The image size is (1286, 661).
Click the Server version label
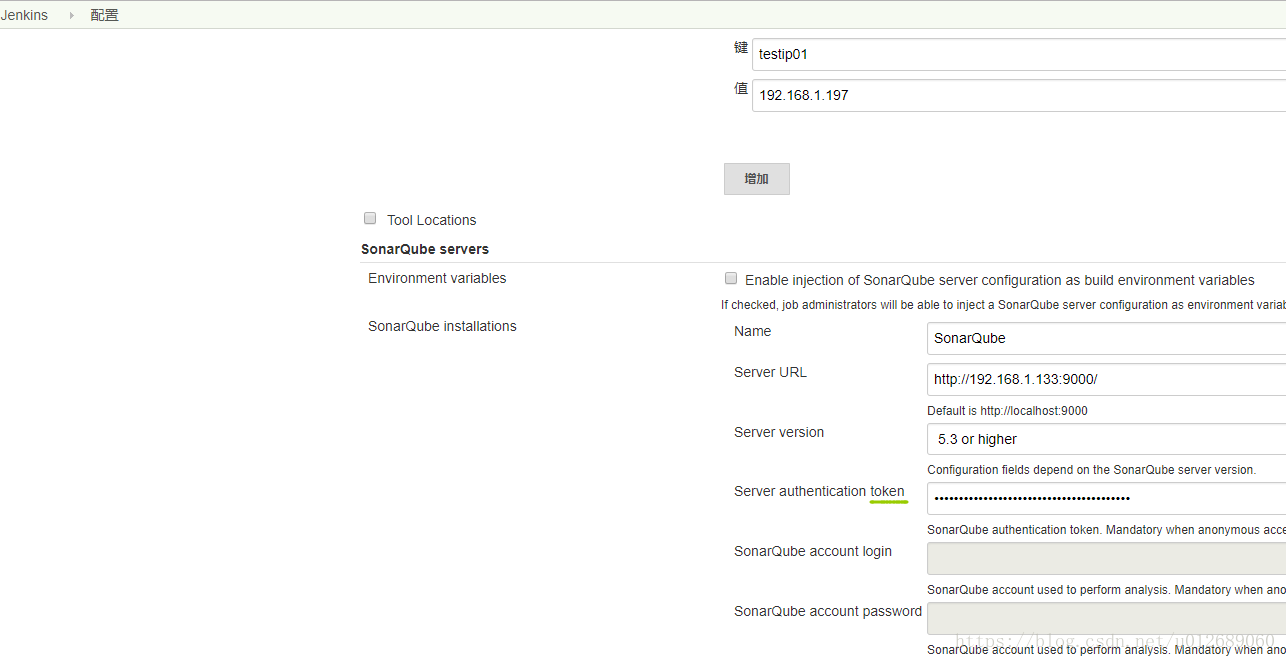pos(779,432)
